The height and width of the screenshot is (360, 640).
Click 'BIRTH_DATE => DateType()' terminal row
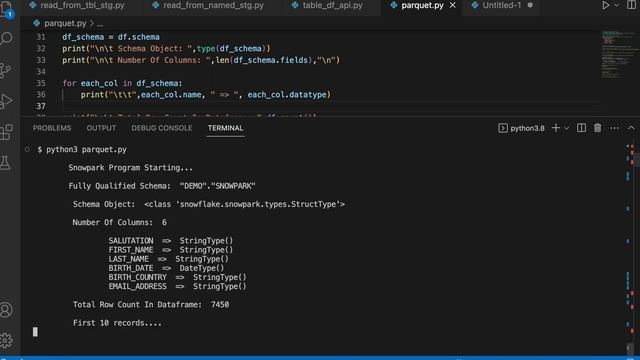tap(166, 268)
